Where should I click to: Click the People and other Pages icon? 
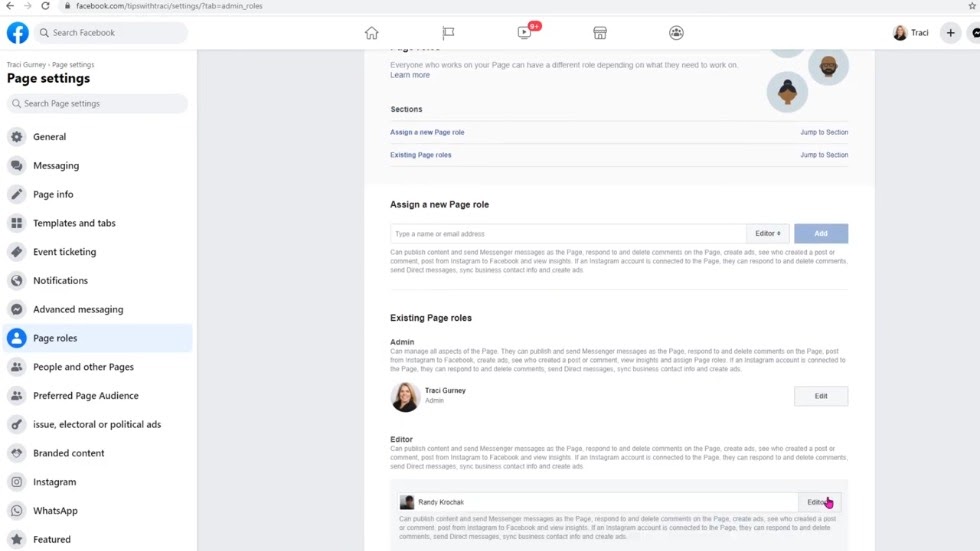point(17,367)
